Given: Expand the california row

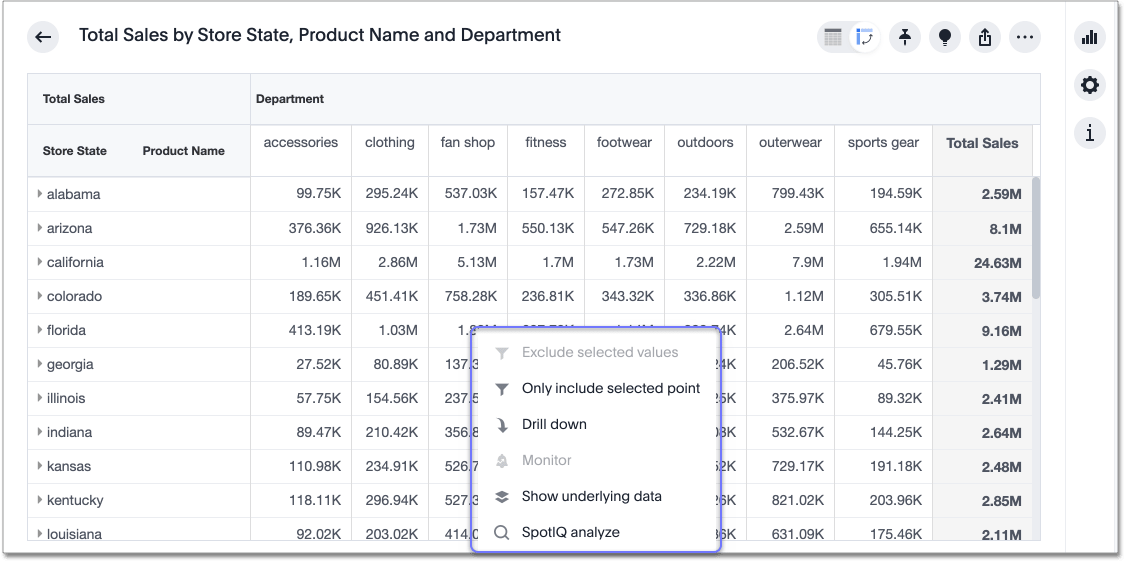Looking at the screenshot, I should (x=40, y=262).
